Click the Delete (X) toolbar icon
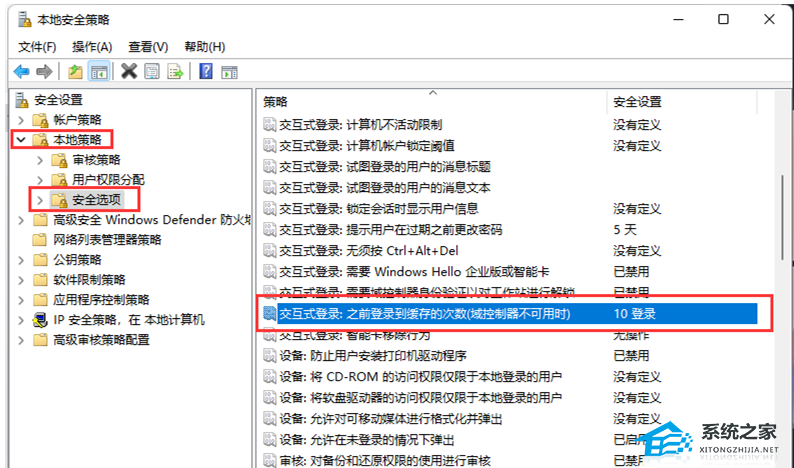The height and width of the screenshot is (468, 794). (129, 71)
